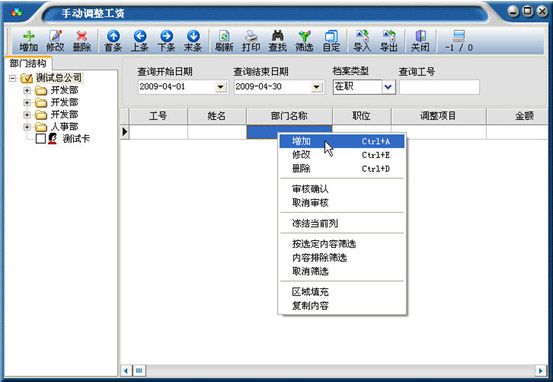Go to previous record with 上条
This screenshot has height=382, width=553.
[140, 41]
